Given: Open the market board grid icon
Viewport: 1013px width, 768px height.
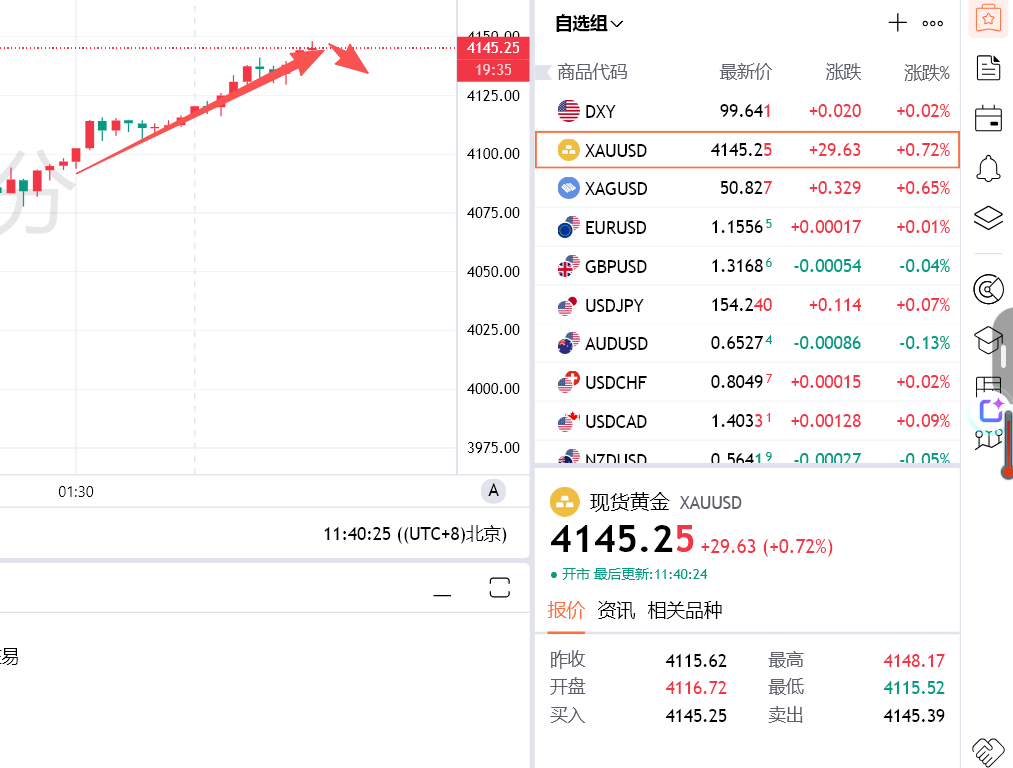Looking at the screenshot, I should tap(988, 386).
